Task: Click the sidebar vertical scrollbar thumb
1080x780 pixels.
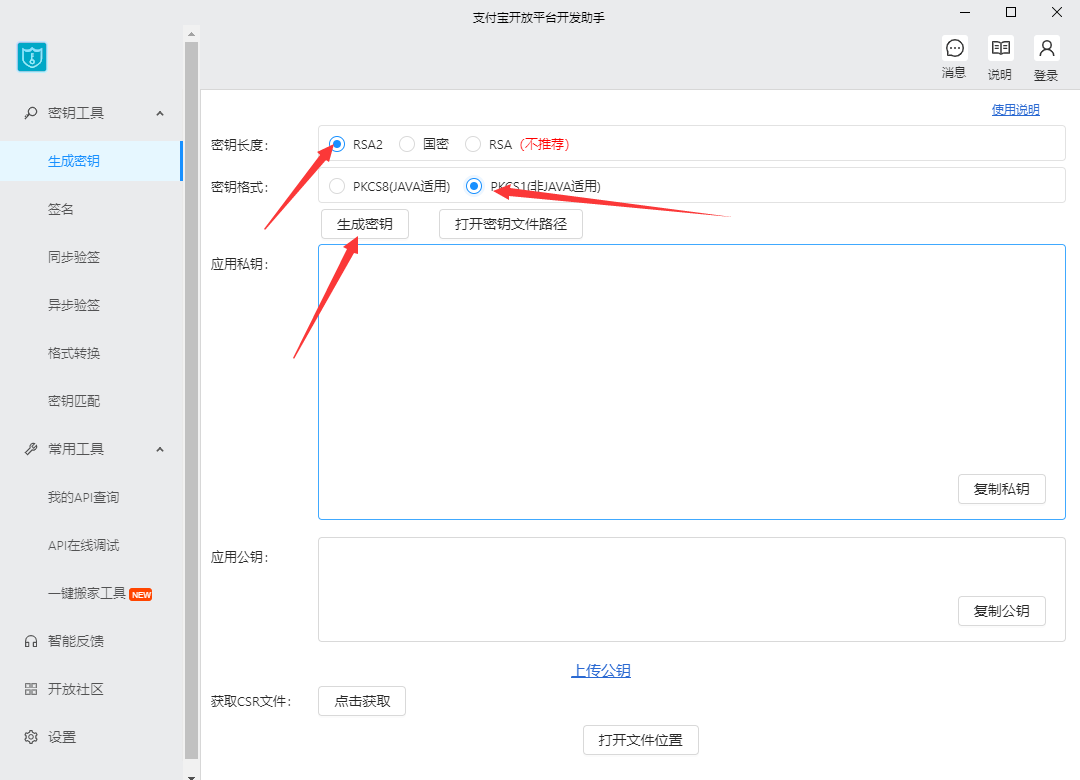Action: [191, 400]
